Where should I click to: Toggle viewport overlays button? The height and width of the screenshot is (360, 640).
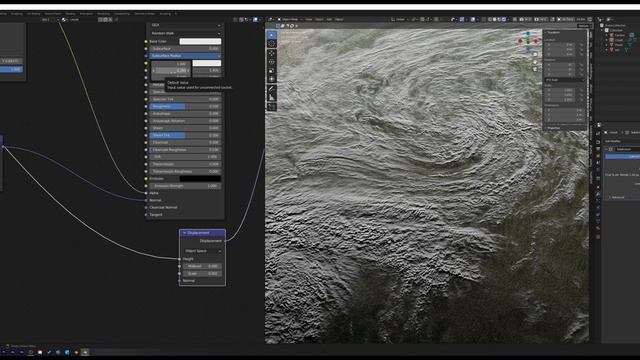coord(473,19)
